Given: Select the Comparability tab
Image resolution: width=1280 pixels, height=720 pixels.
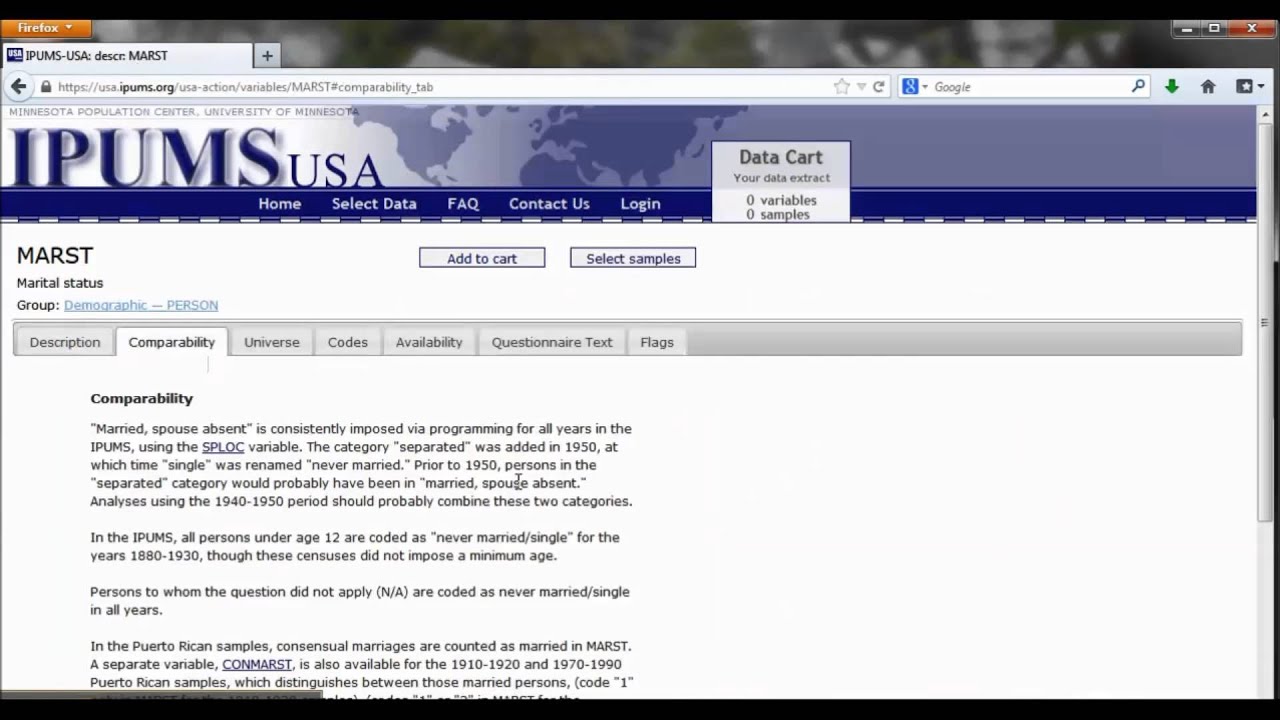Looking at the screenshot, I should [x=172, y=342].
